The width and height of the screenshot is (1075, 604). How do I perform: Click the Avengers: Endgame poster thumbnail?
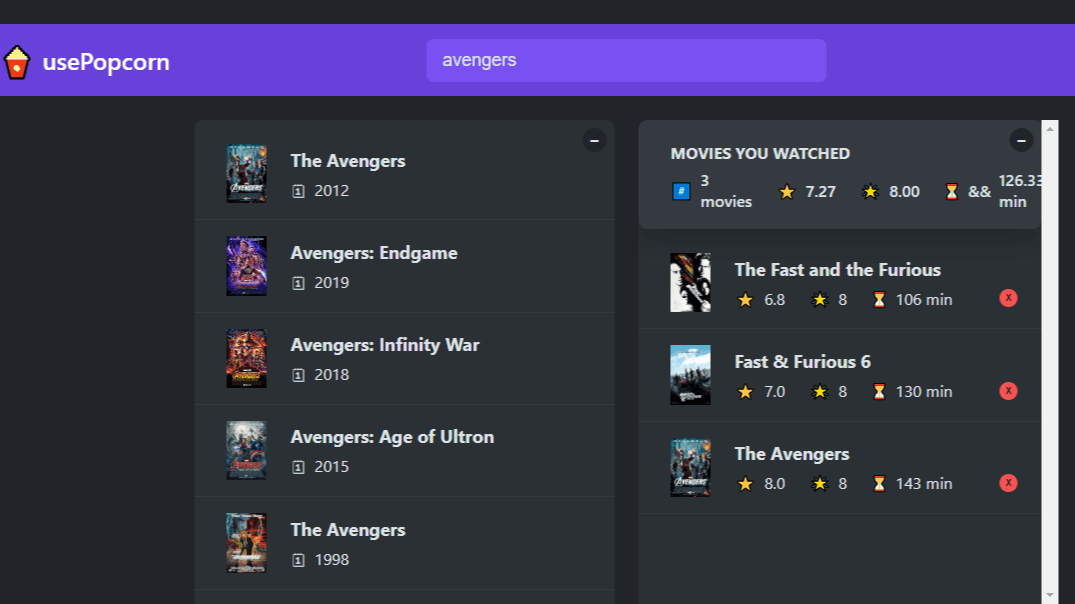tap(246, 266)
